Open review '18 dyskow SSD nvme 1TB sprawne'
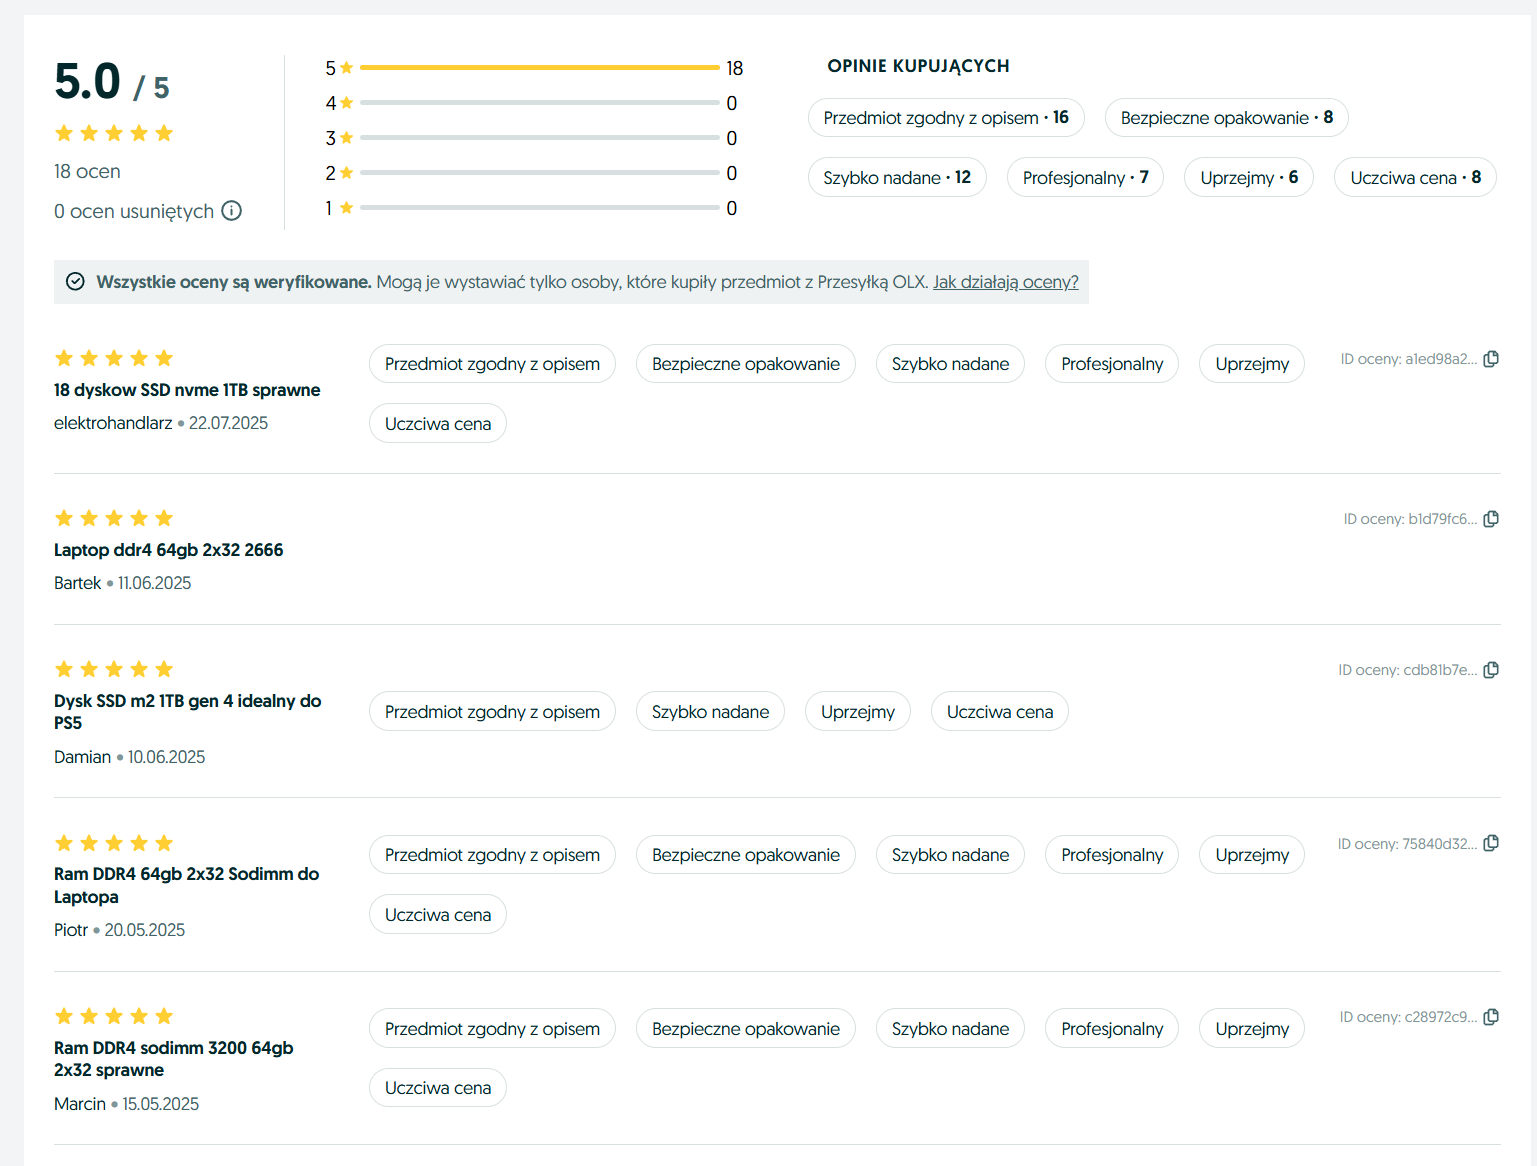1537x1166 pixels. click(x=187, y=390)
